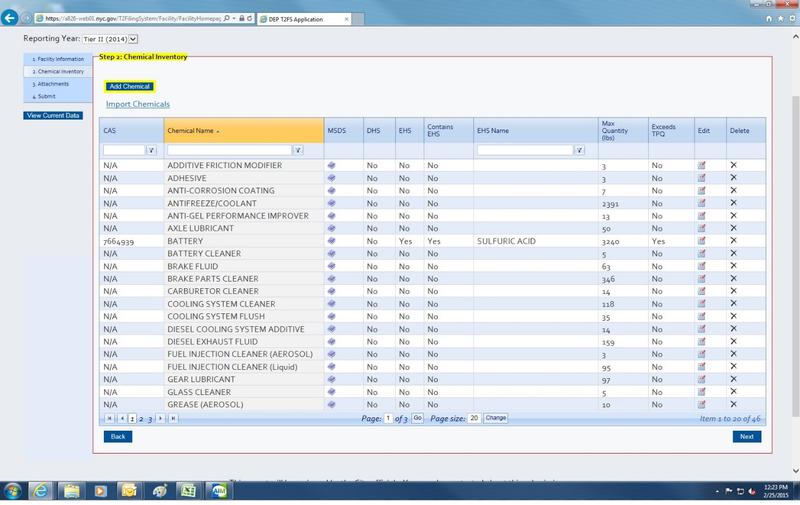Edit the GREASE (AEROSOL) entry
800x505 pixels.
point(702,404)
